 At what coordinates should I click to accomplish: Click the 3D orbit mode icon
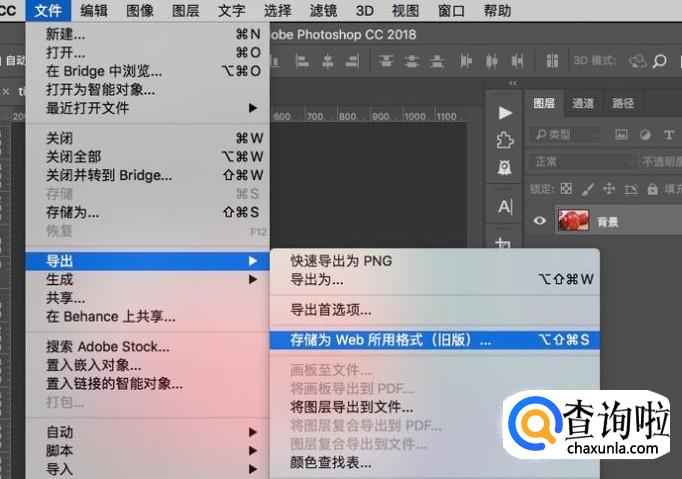pos(637,61)
